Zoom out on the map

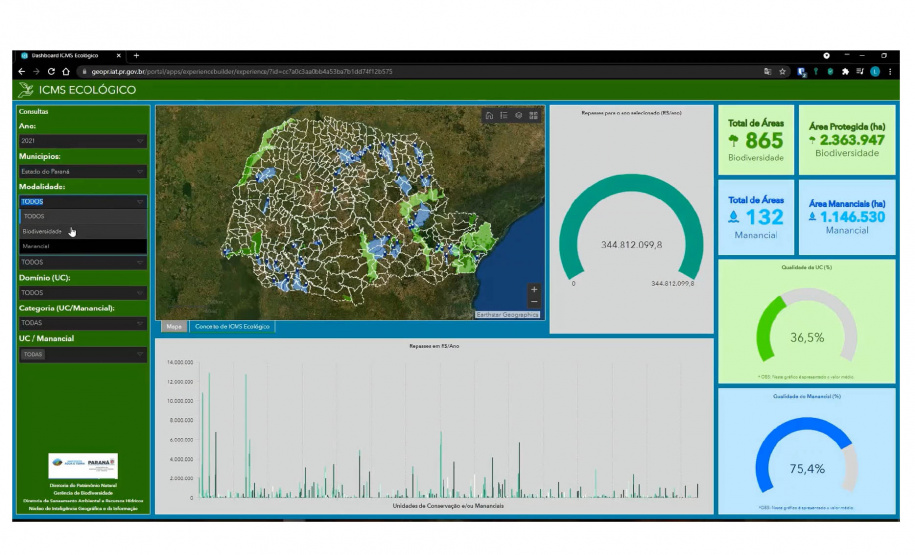[534, 301]
